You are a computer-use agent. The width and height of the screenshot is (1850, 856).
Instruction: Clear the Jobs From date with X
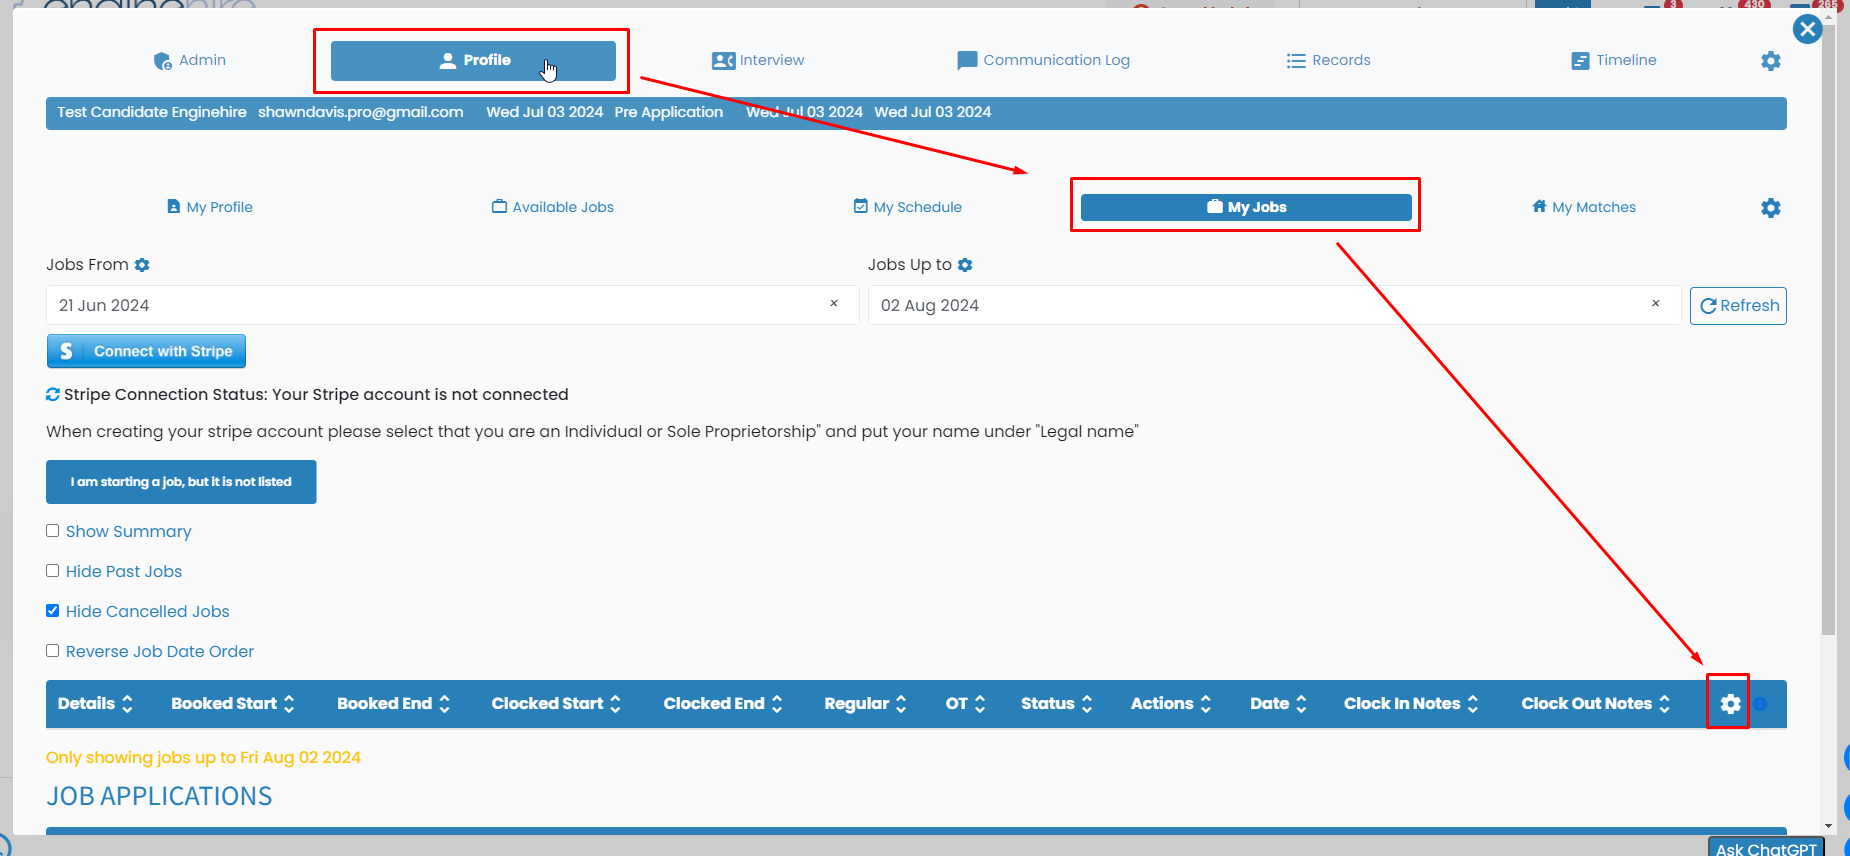click(834, 304)
